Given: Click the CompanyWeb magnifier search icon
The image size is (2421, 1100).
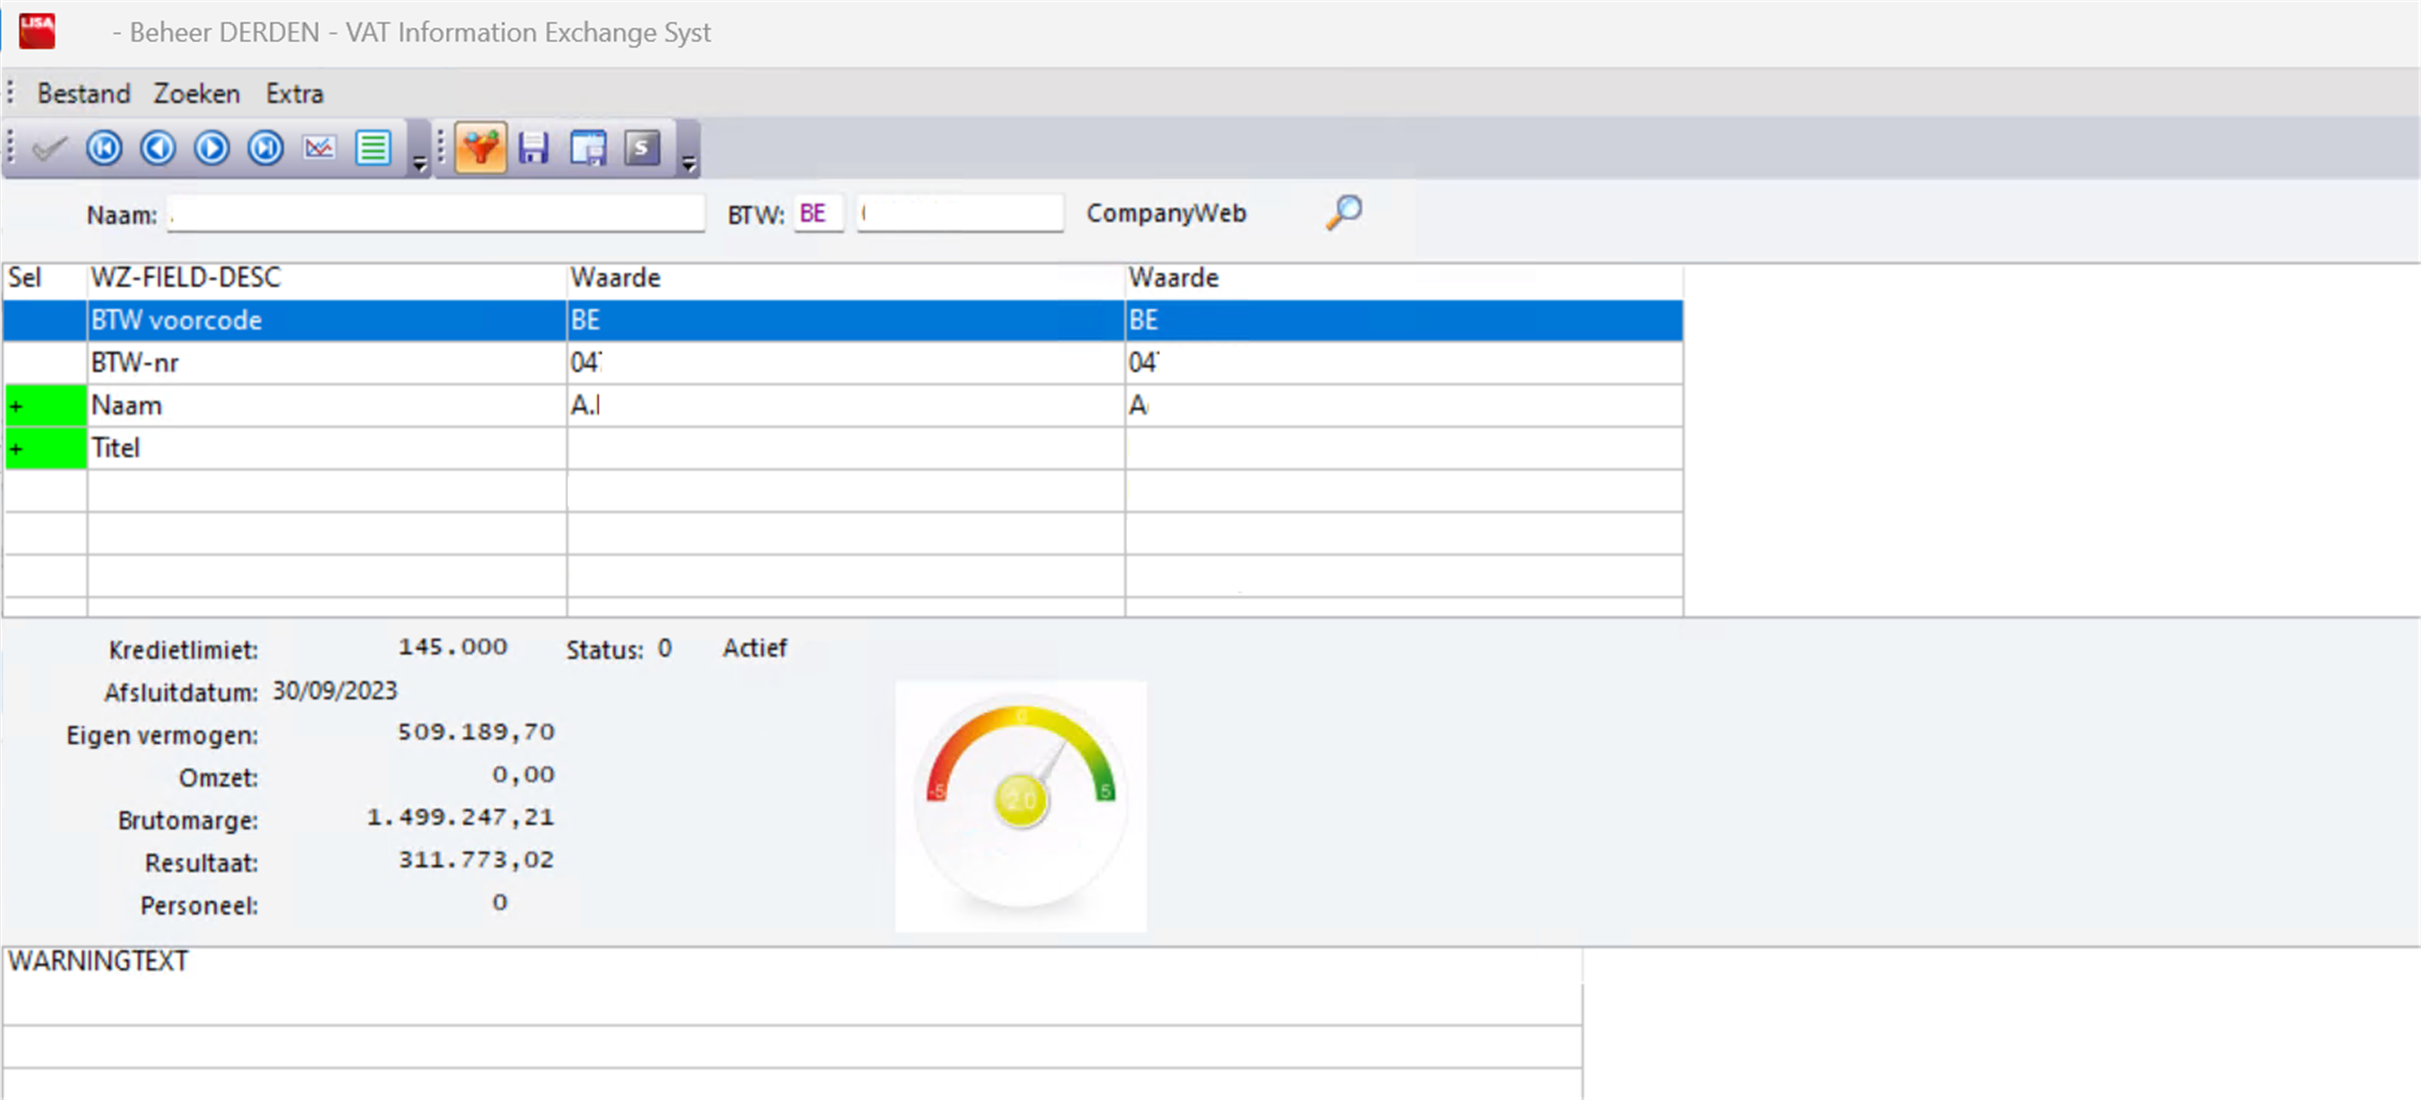Looking at the screenshot, I should pyautogui.click(x=1344, y=212).
